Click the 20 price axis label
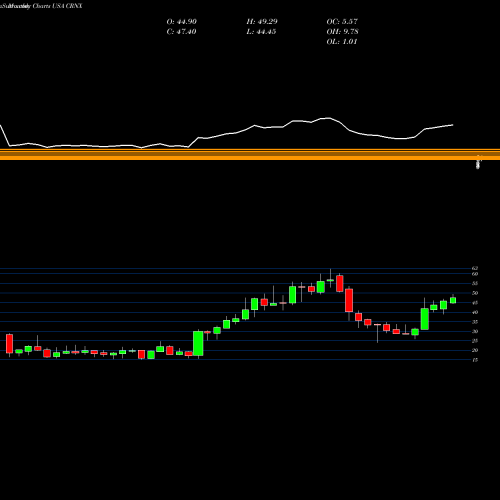 [x=475, y=350]
